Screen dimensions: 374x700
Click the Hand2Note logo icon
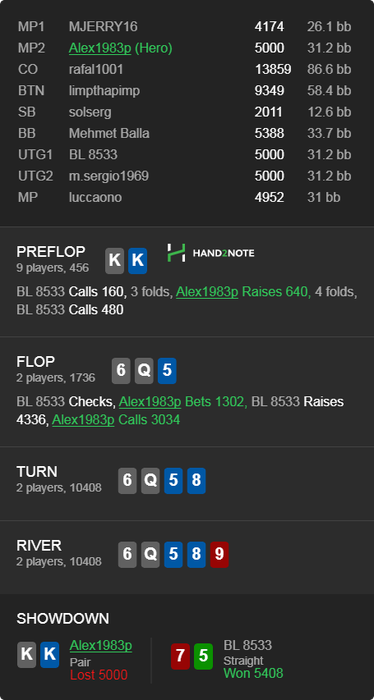pyautogui.click(x=176, y=253)
